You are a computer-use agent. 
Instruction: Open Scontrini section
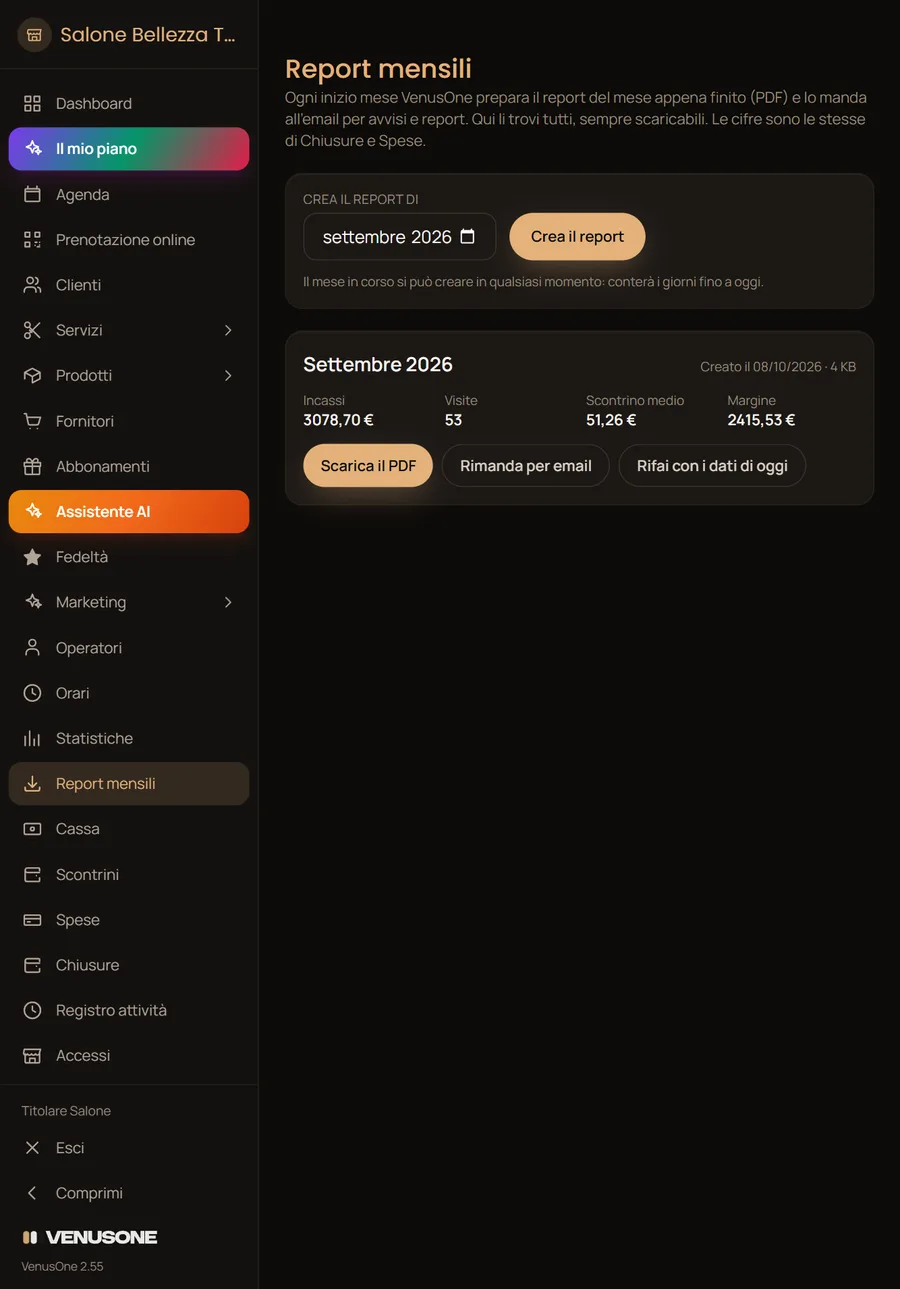(x=129, y=875)
